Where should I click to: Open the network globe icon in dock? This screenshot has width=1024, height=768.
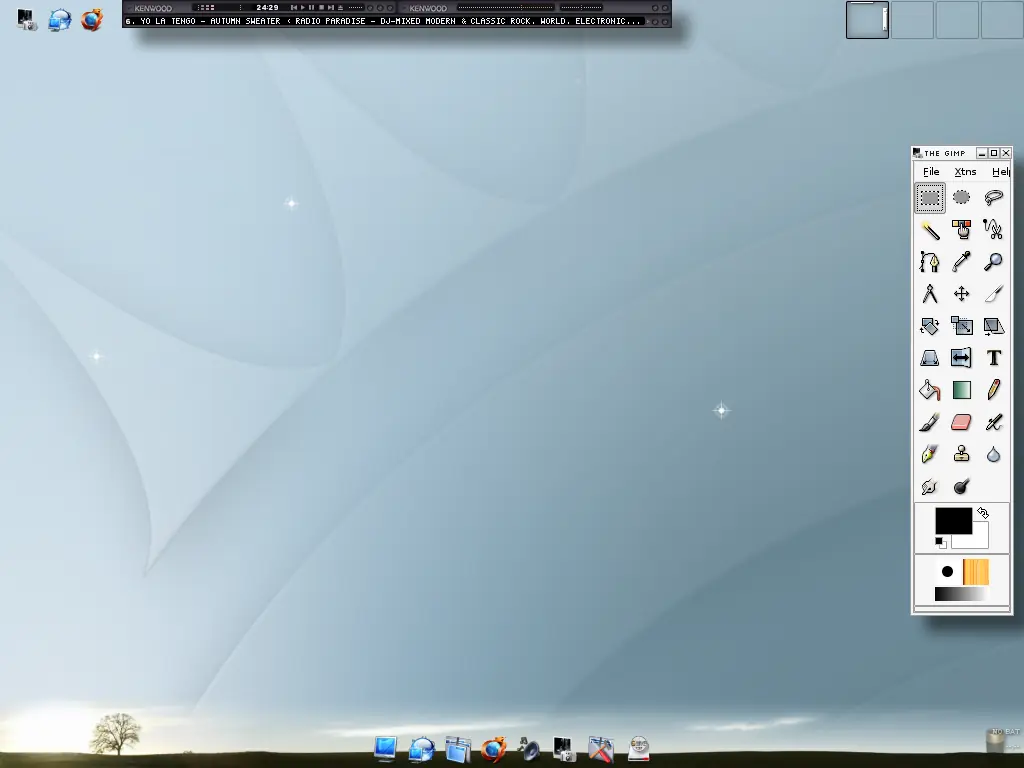pos(422,749)
